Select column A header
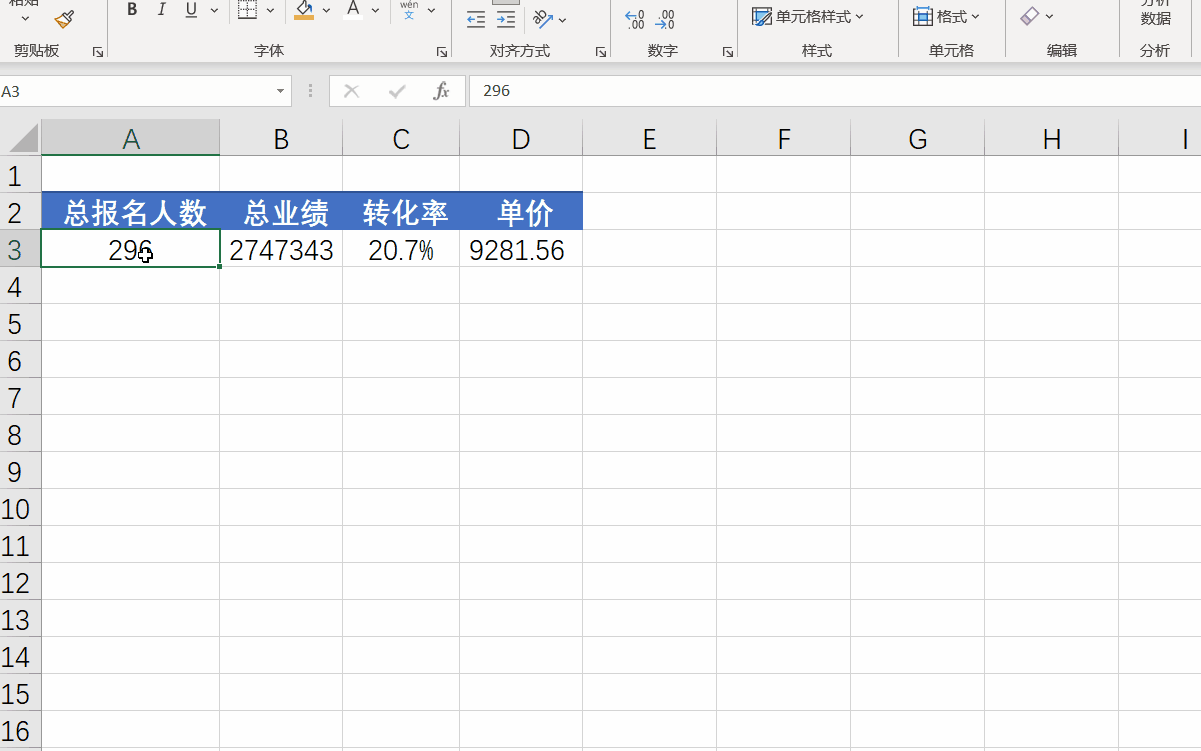This screenshot has height=751, width=1201. coord(131,139)
